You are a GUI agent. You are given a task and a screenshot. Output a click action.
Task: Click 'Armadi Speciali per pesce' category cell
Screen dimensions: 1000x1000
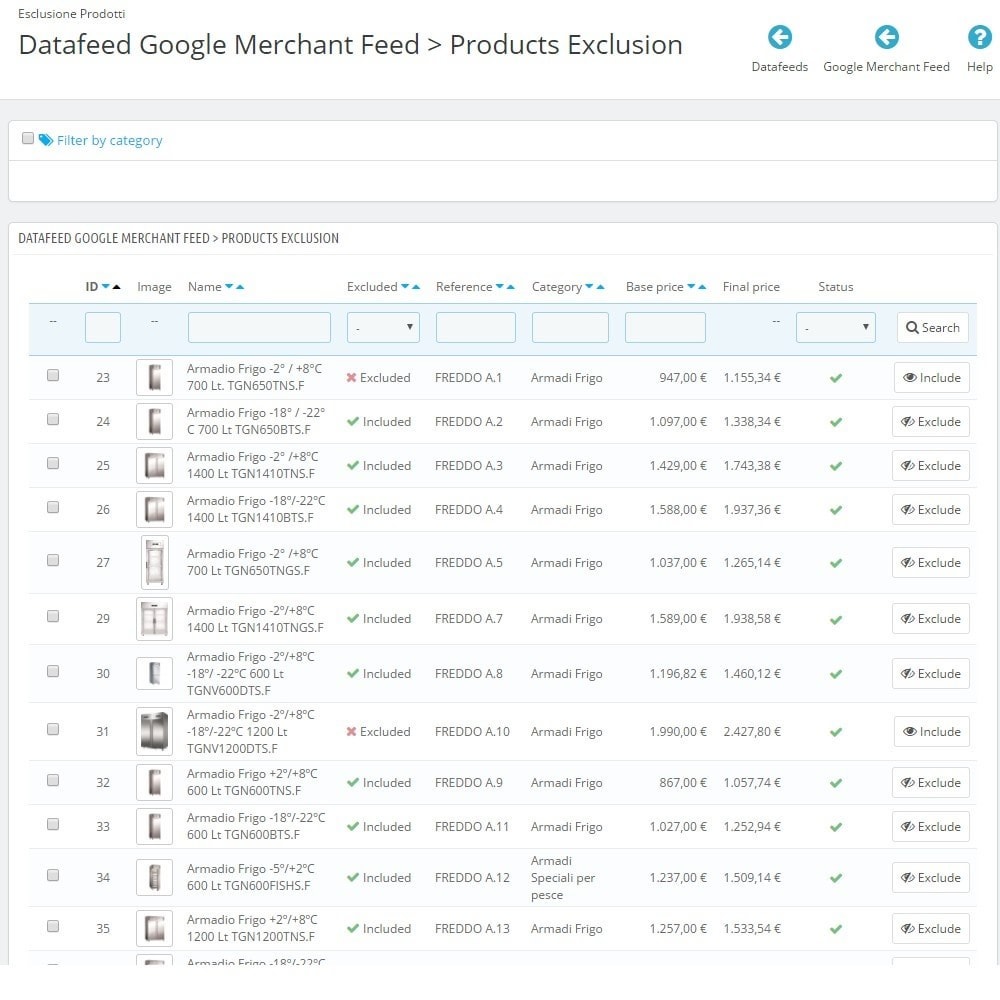(563, 878)
